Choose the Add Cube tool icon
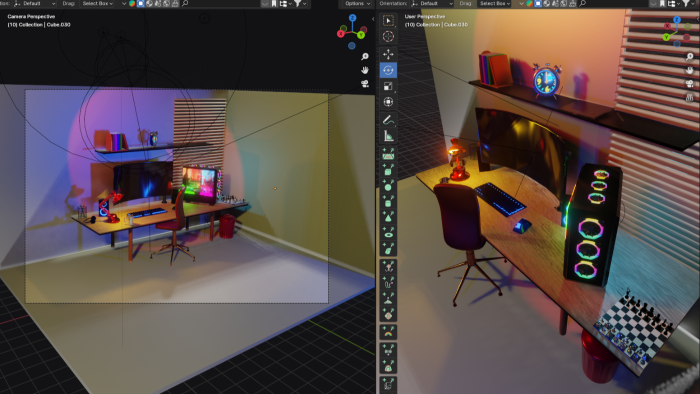Screen dimensions: 700x394 point(388,170)
